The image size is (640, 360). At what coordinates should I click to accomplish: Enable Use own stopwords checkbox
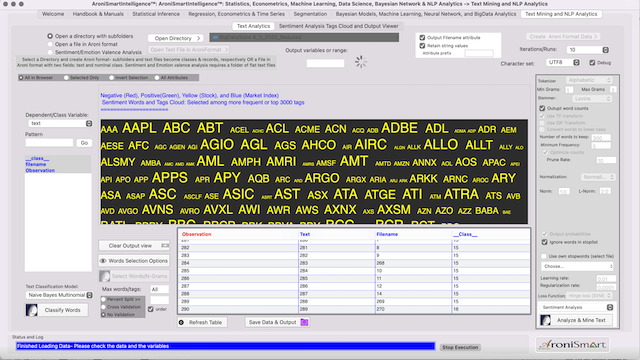(544, 256)
